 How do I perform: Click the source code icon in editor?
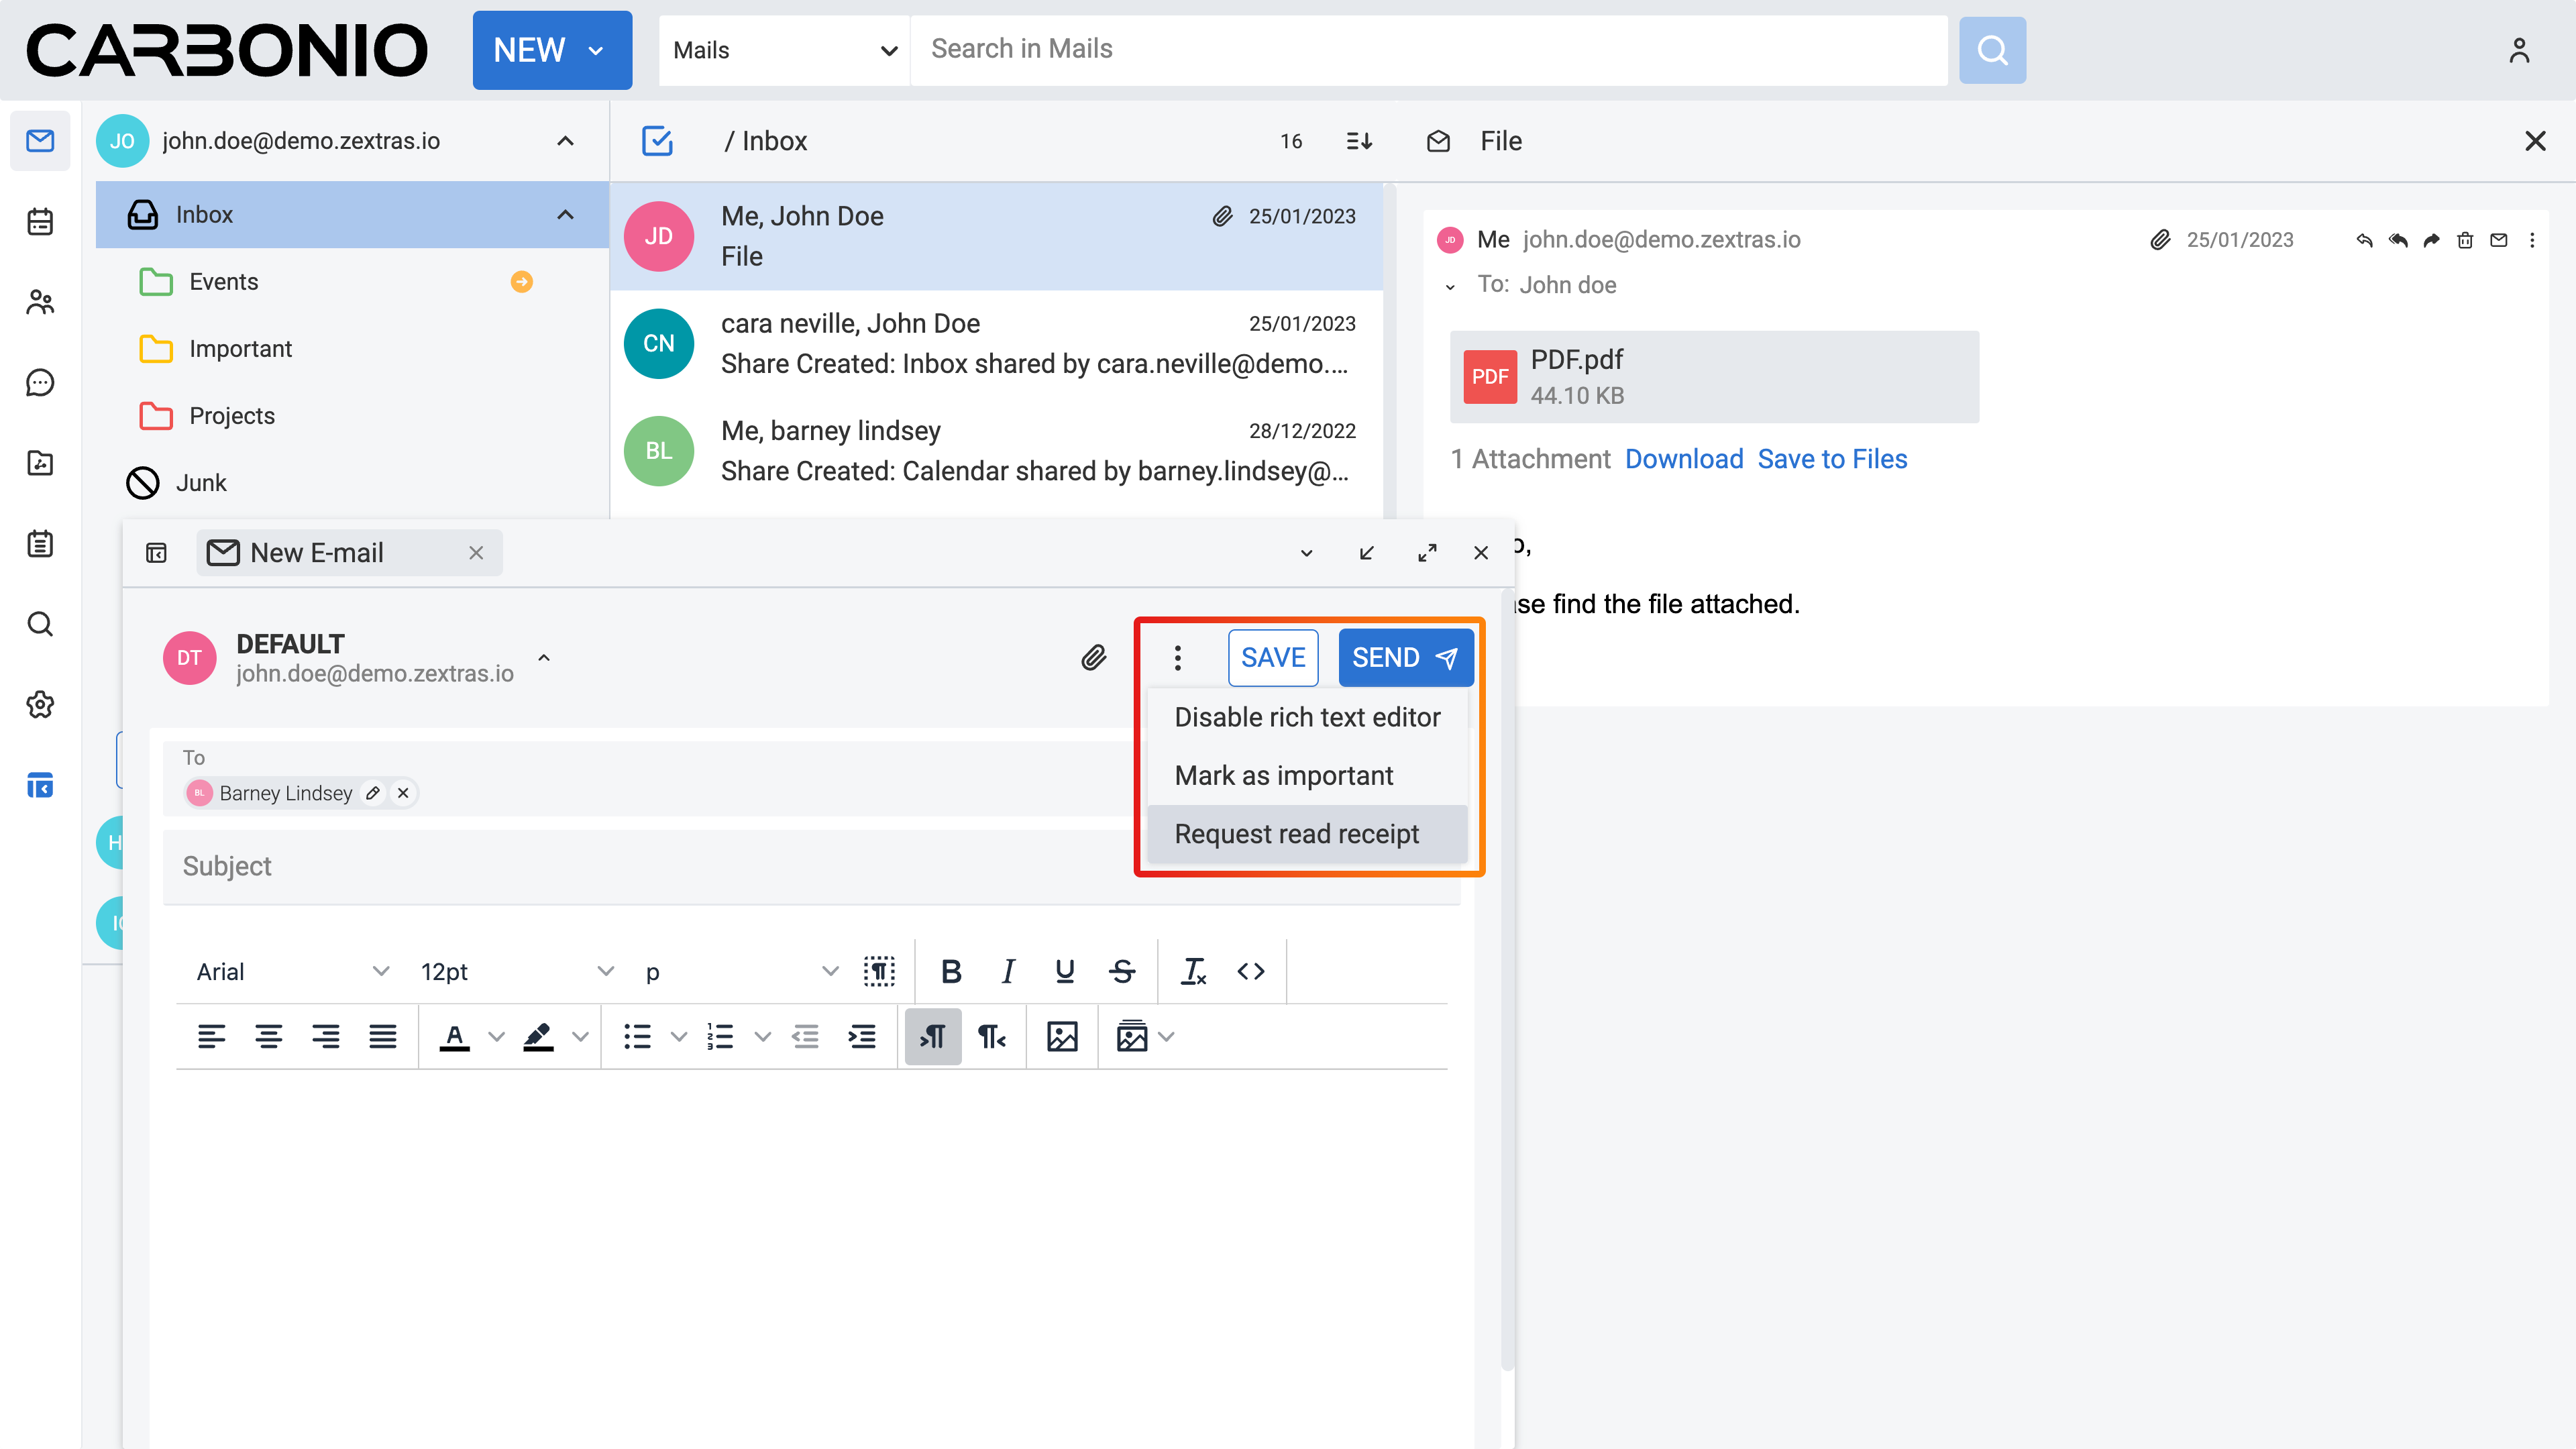pos(1250,971)
